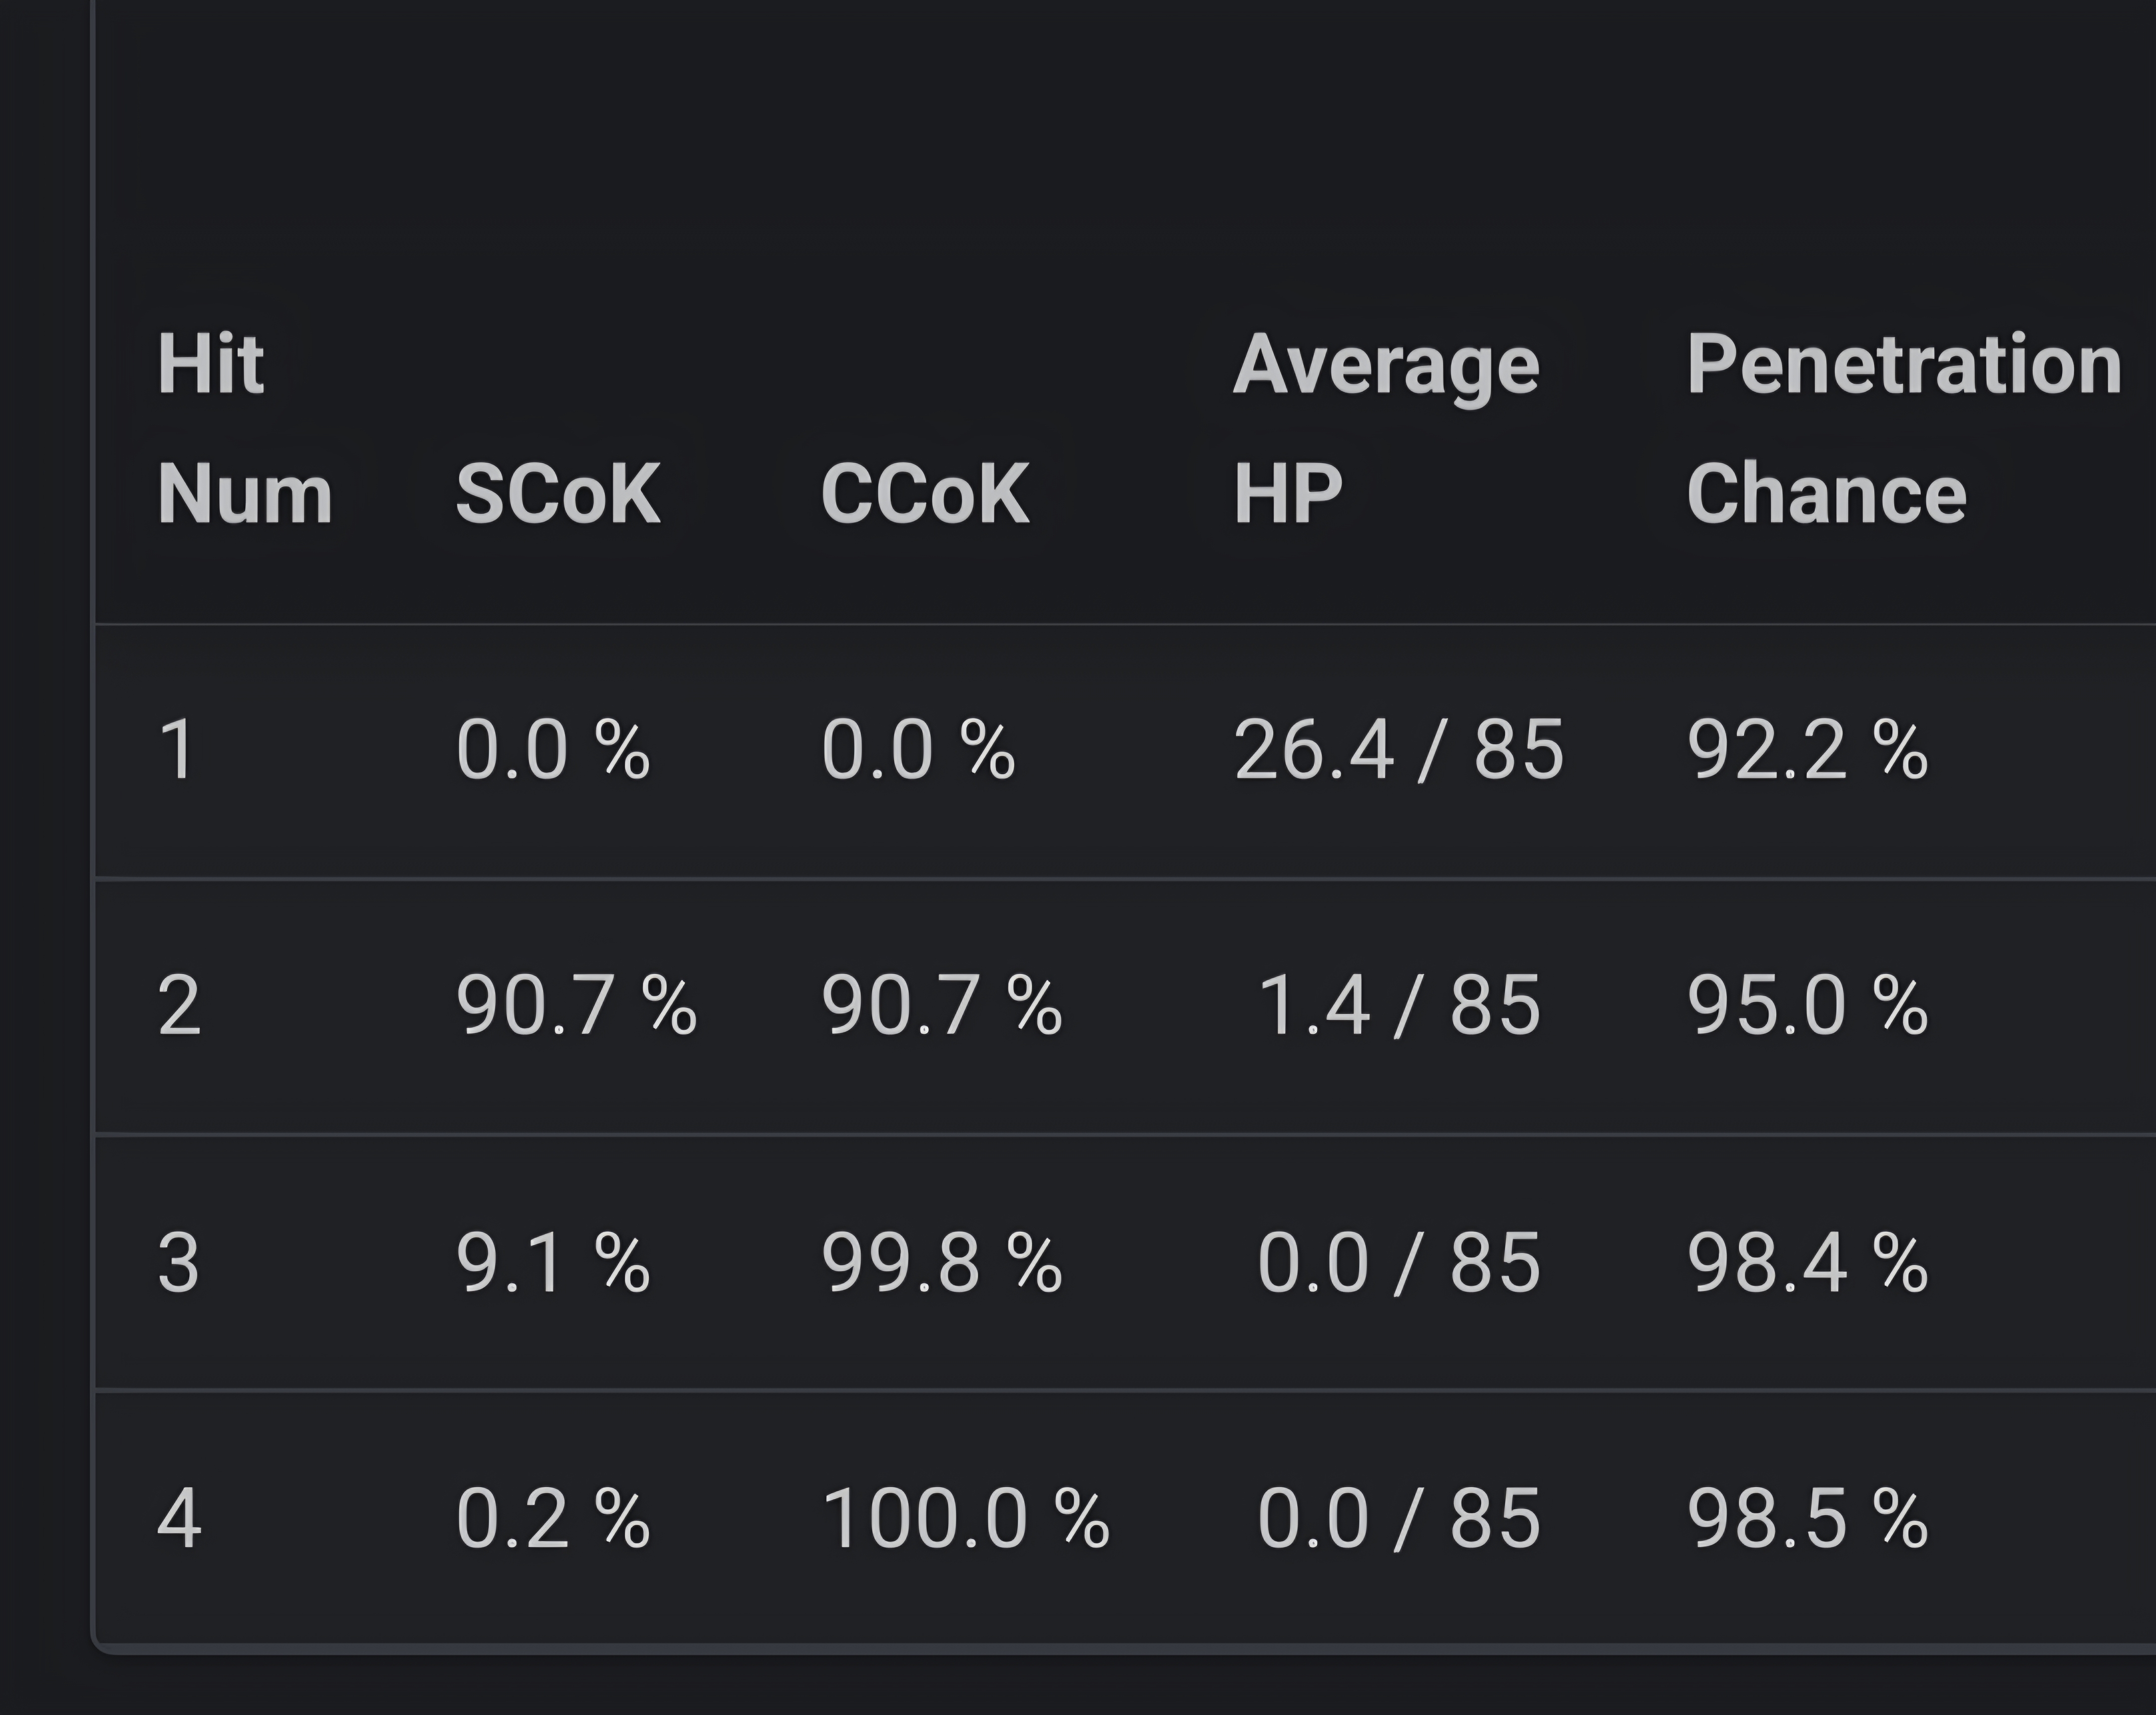Click the 0.2 % SCoK value
2156x1715 pixels.
coord(552,1518)
